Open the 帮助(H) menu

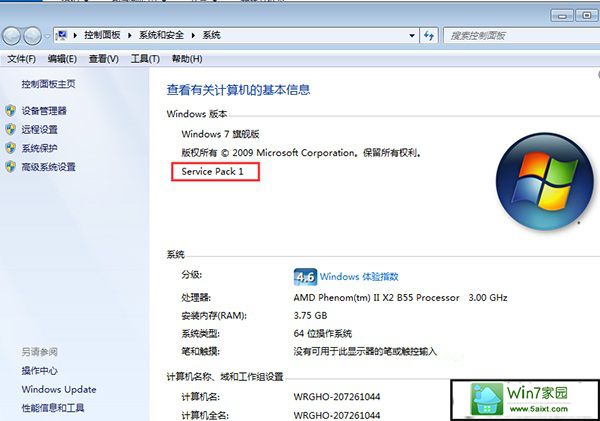point(187,59)
